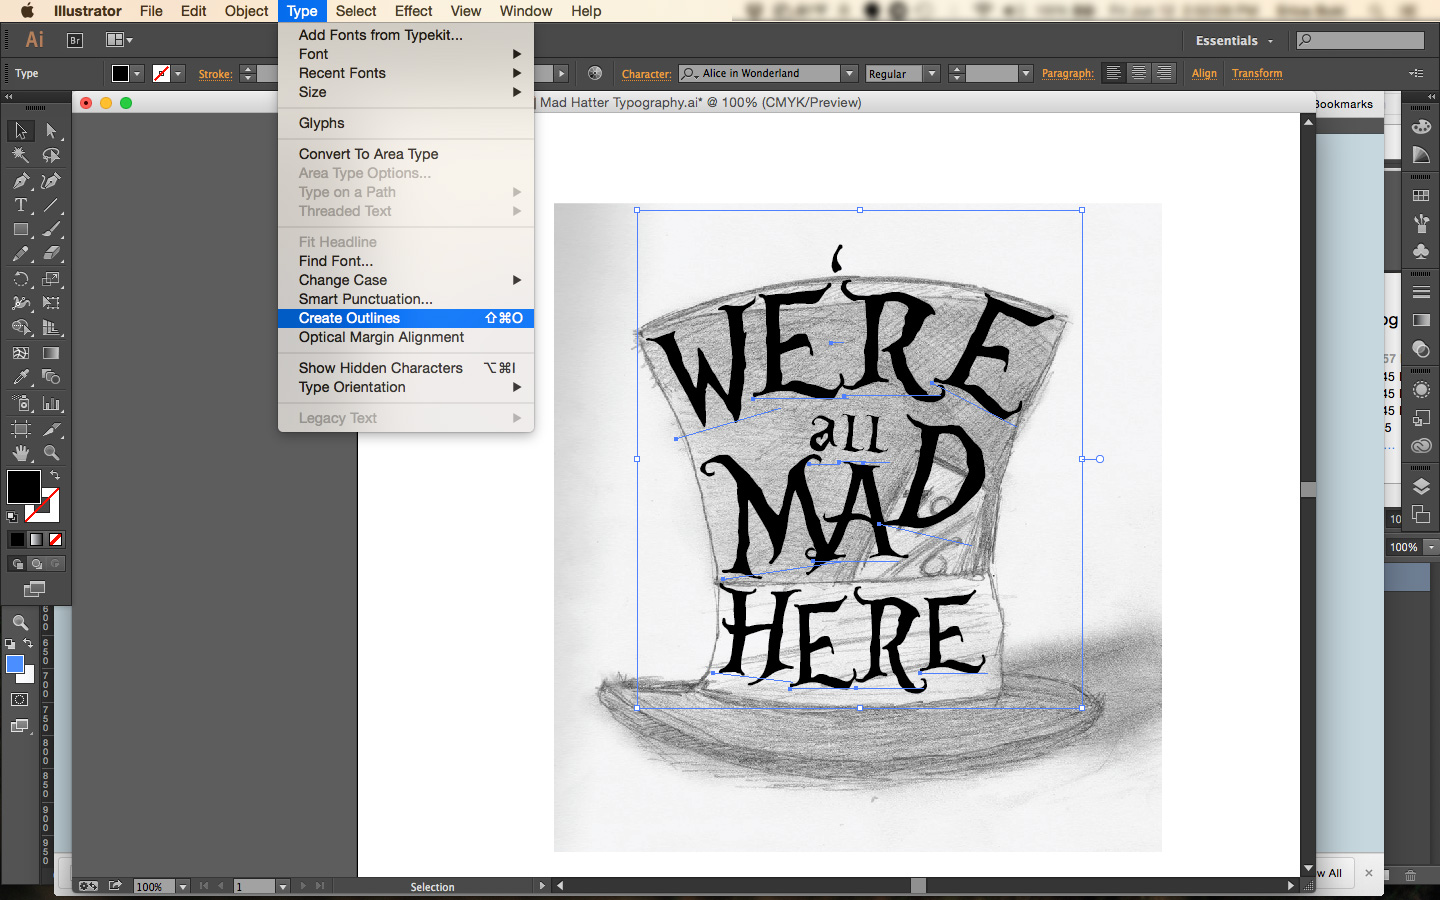Swap fill and stroke arrows
Screen dimensions: 1440x900
55,475
